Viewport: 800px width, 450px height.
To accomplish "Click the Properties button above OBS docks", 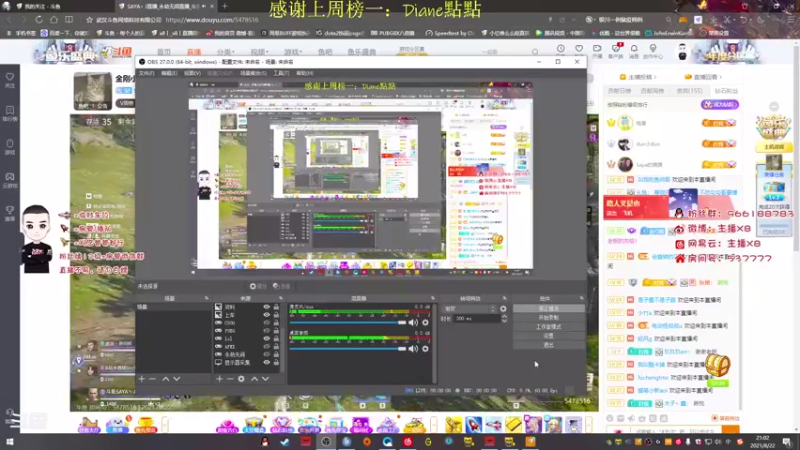I will click(x=258, y=286).
